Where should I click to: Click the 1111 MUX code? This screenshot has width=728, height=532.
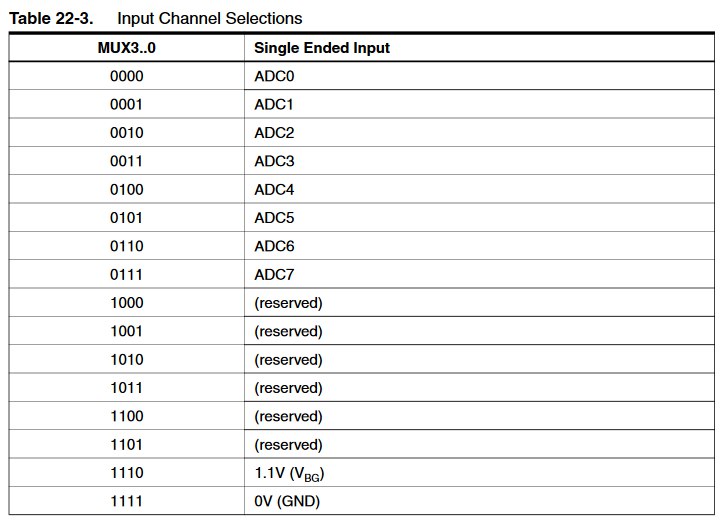127,501
